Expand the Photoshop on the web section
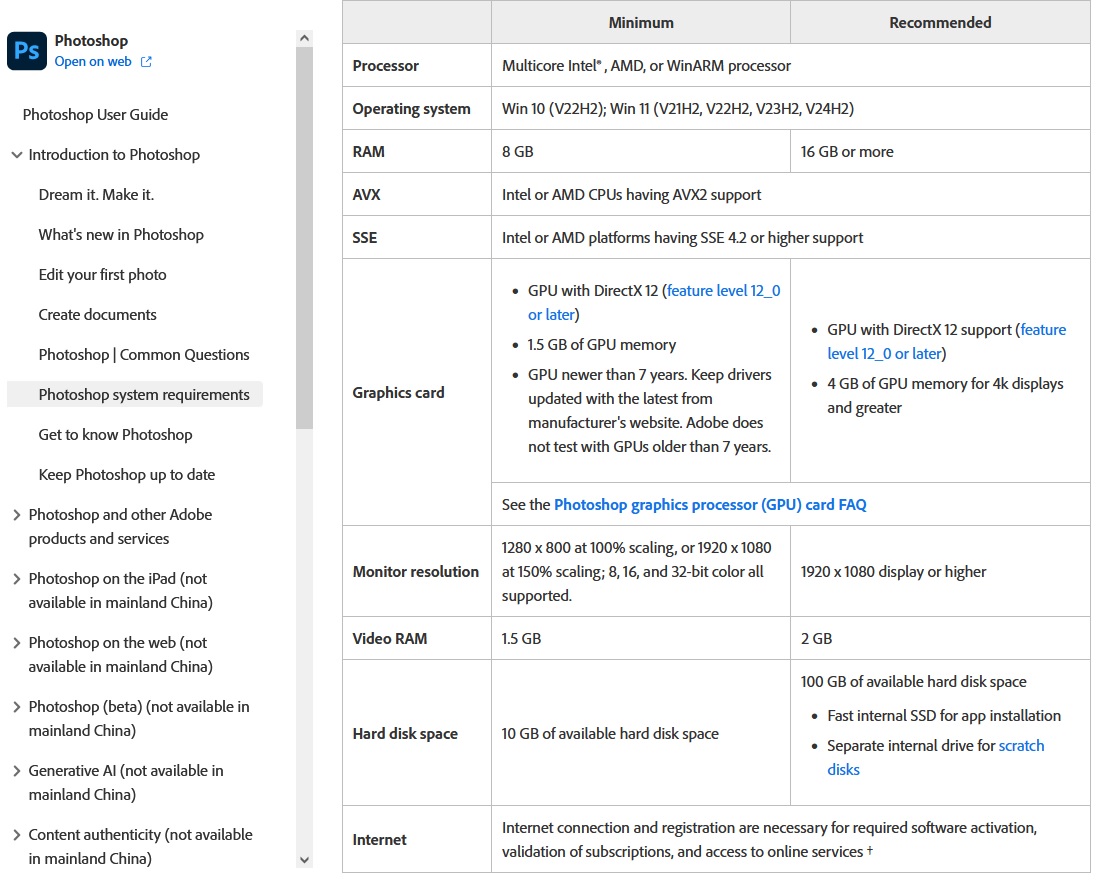 [x=17, y=643]
